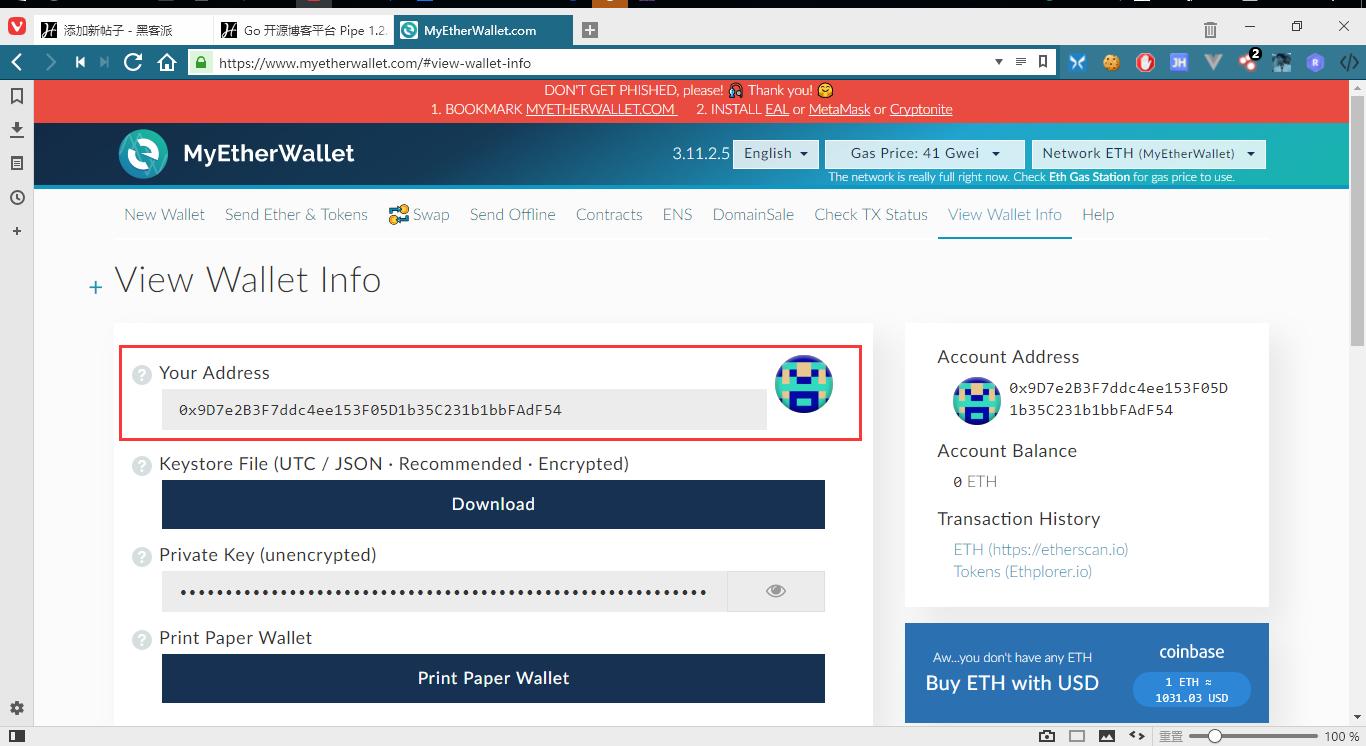Open the English language dropdown
Viewport: 1366px width, 746px height.
(x=776, y=153)
